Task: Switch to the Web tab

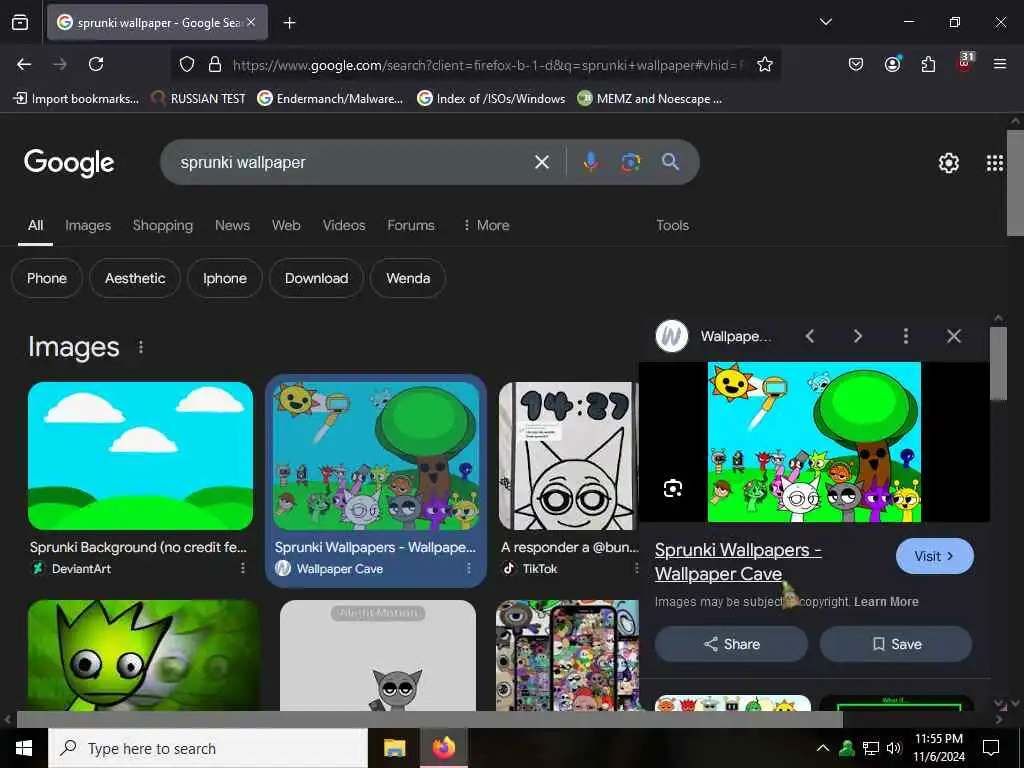Action: tap(286, 225)
